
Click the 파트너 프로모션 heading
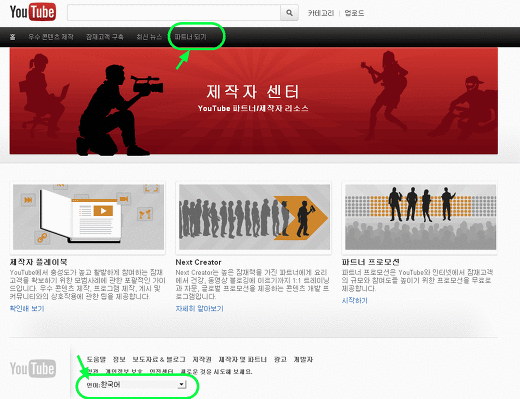pos(371,262)
